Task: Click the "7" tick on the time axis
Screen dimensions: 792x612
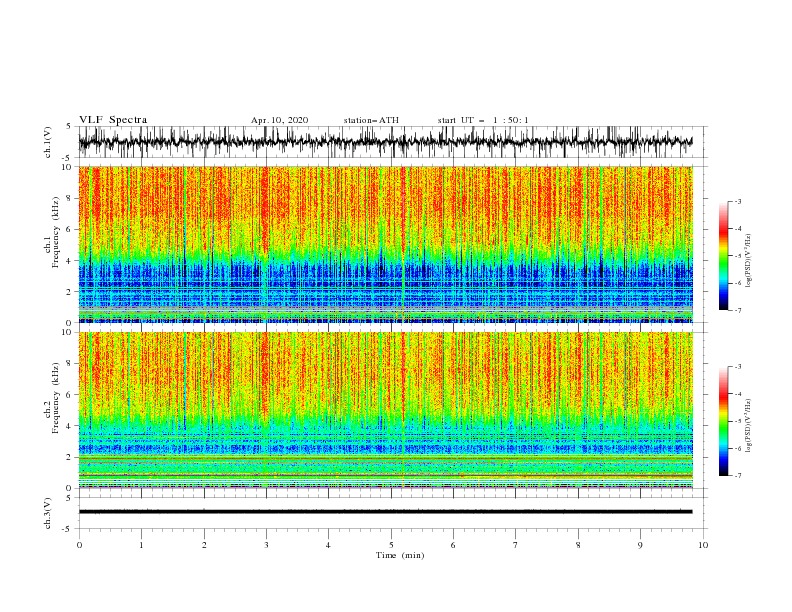Action: (x=516, y=545)
